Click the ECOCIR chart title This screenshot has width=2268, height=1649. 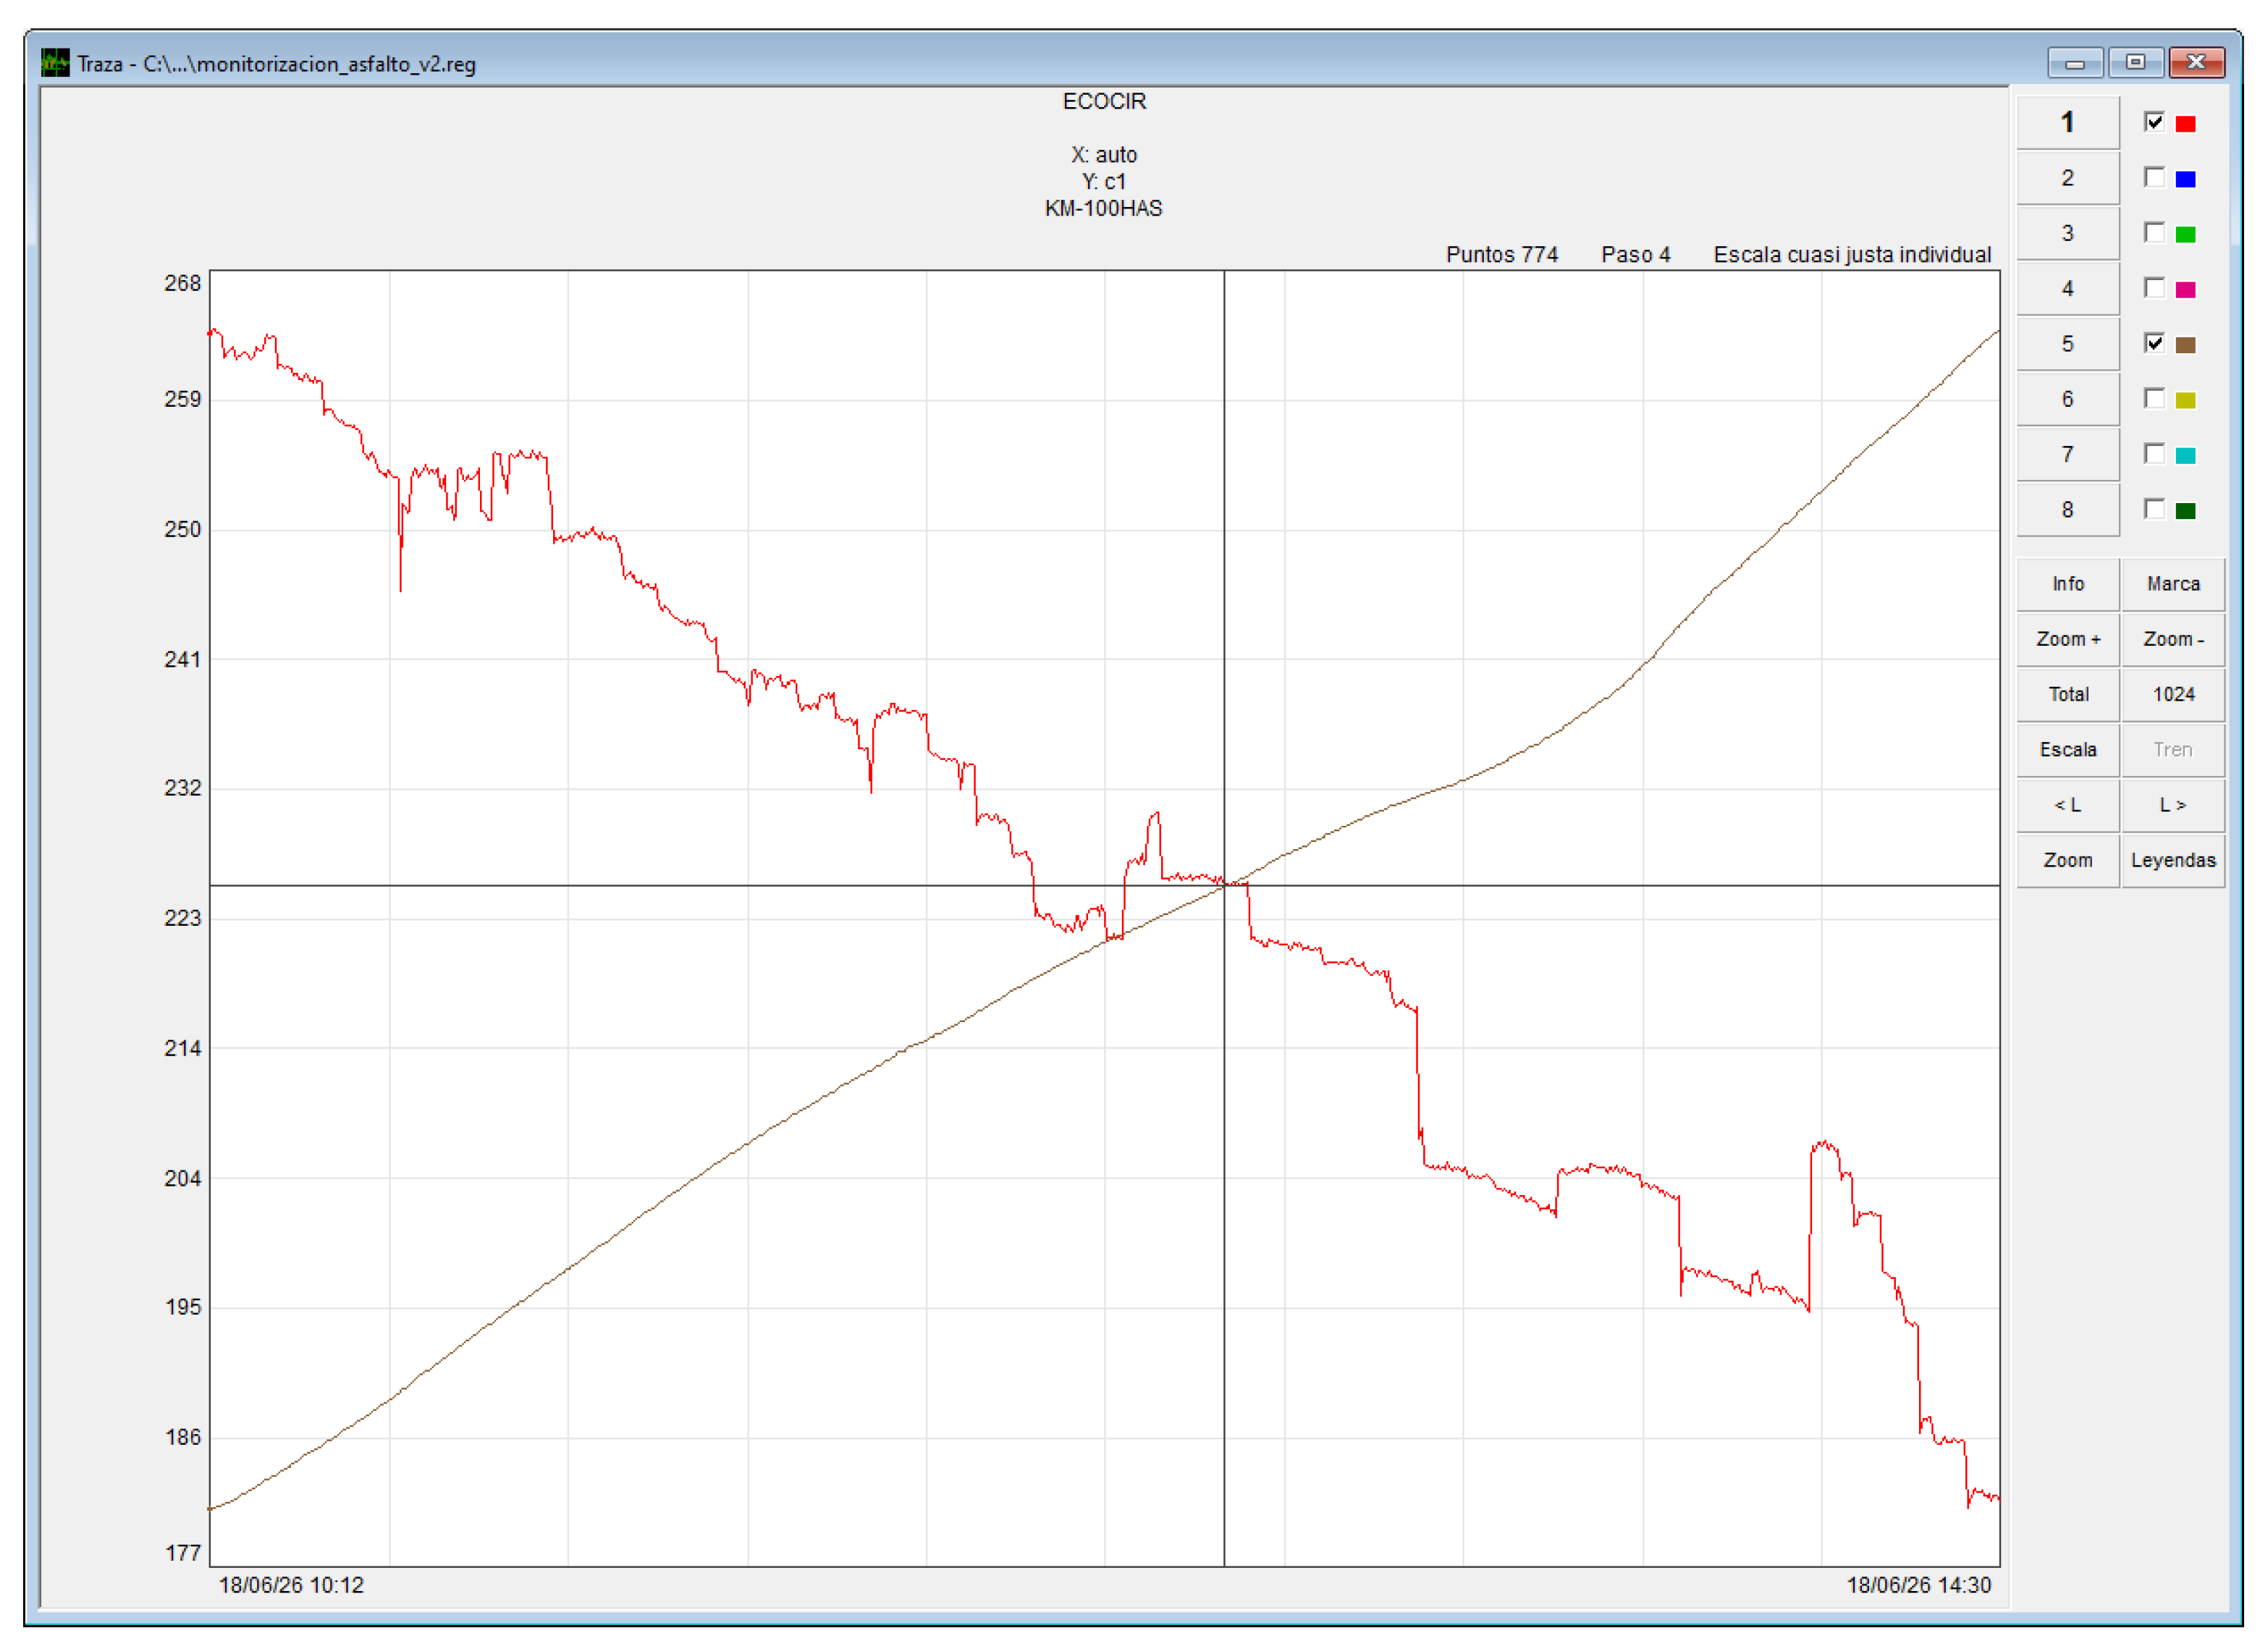tap(1104, 101)
